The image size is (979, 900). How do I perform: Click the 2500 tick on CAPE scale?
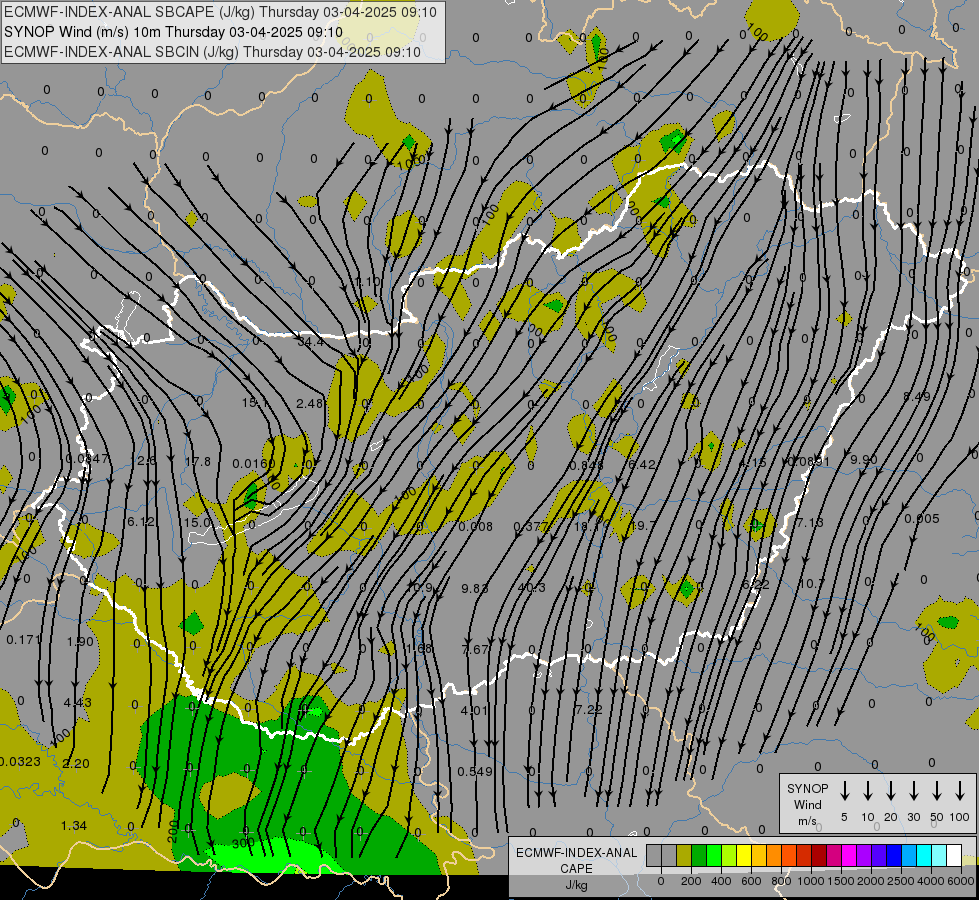[901, 881]
